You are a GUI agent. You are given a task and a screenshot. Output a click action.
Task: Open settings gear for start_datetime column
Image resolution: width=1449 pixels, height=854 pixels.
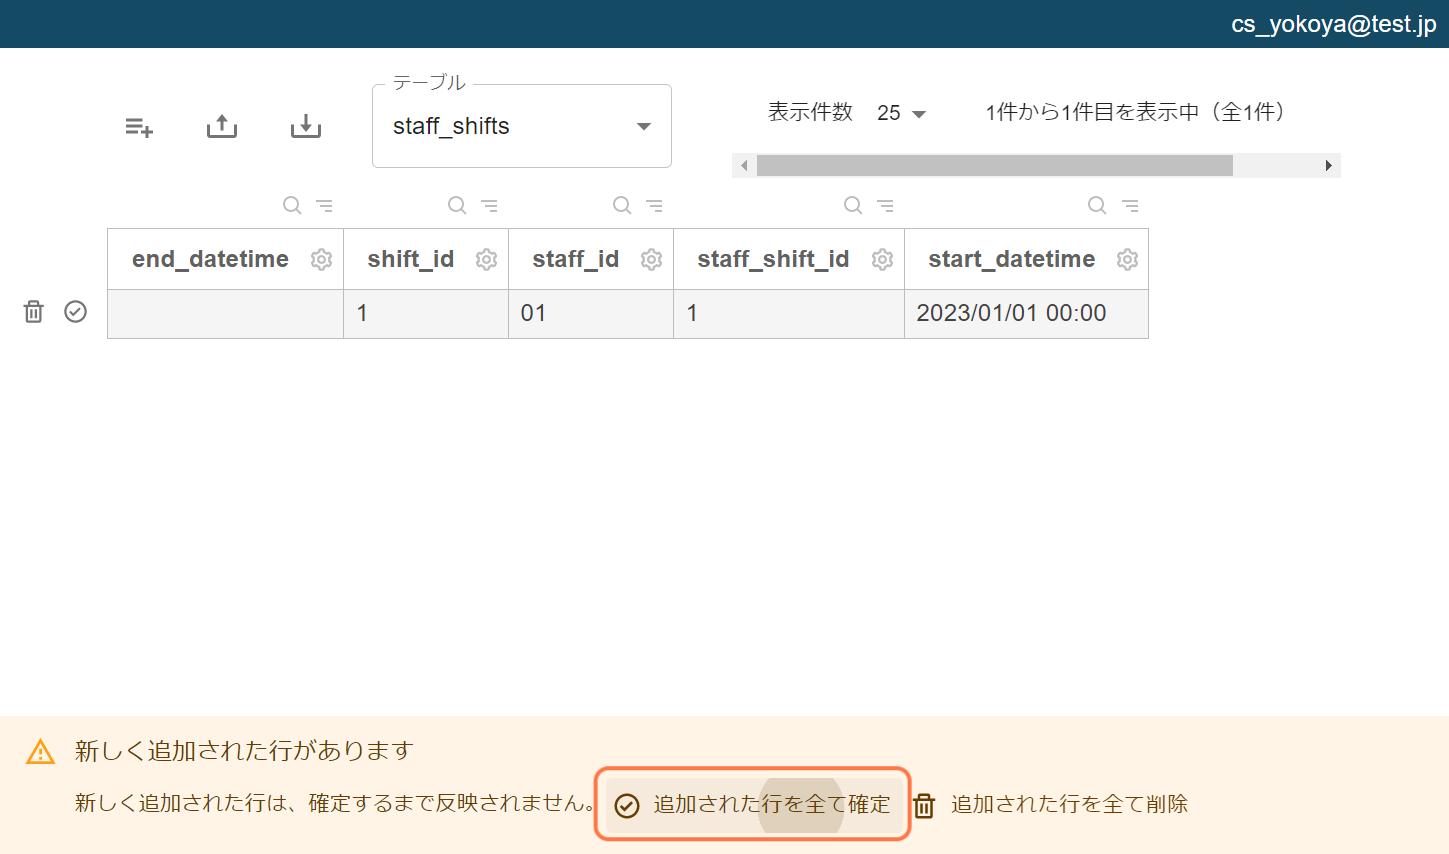point(1127,259)
